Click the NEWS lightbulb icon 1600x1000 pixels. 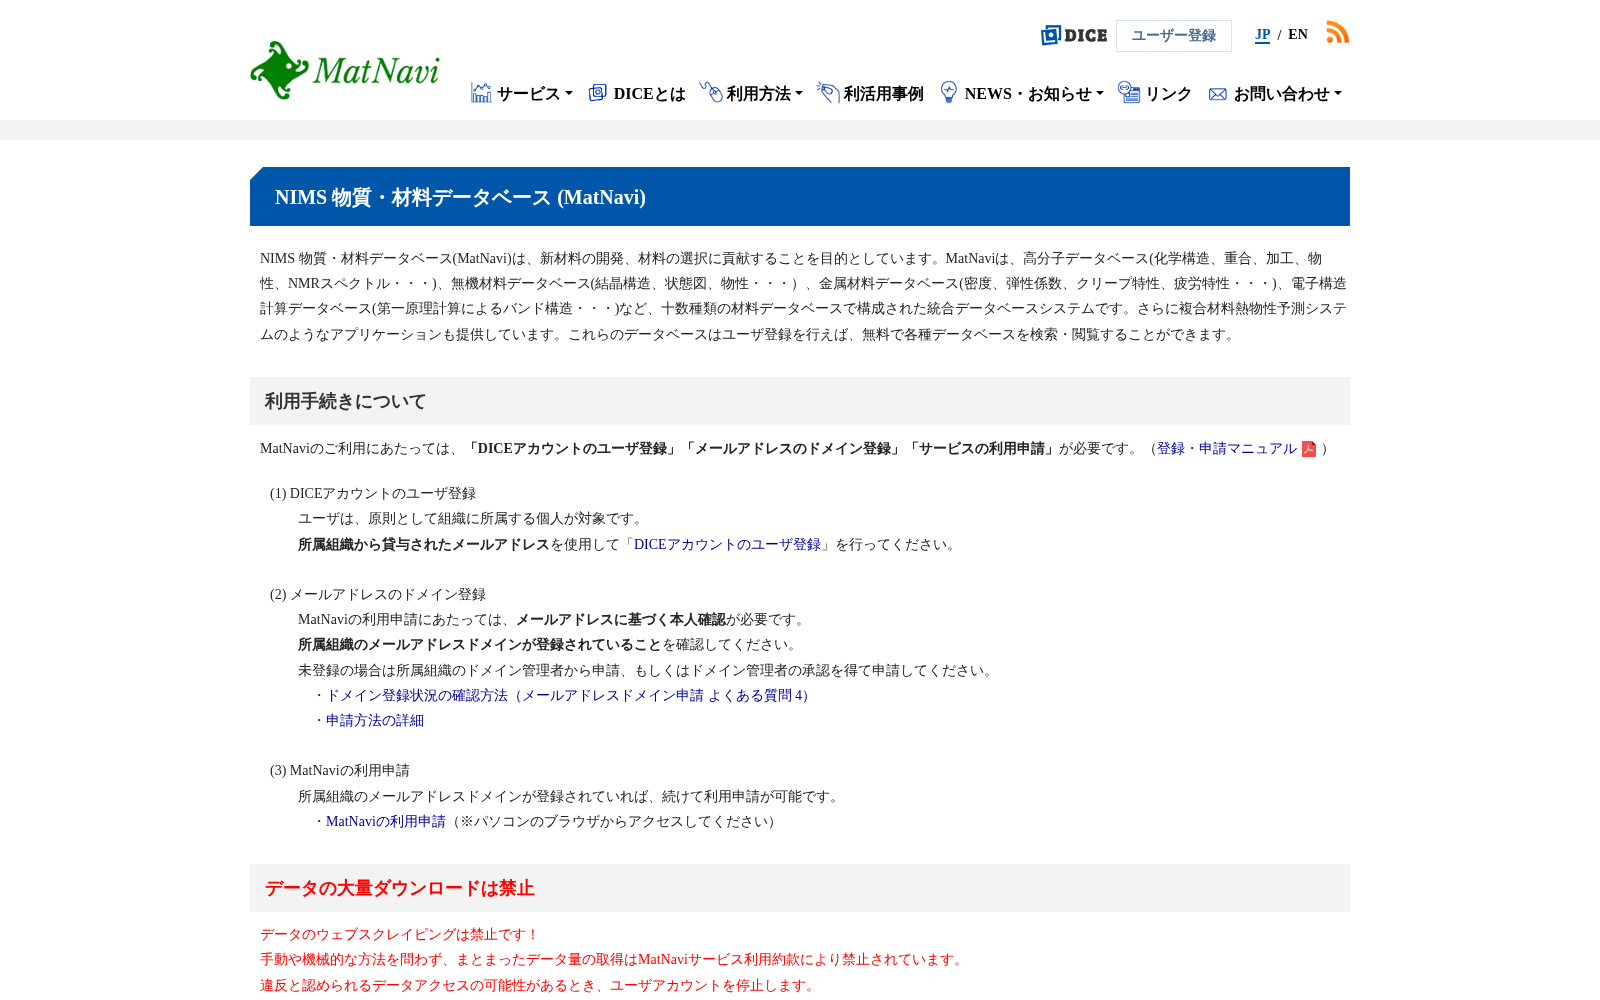click(x=949, y=92)
